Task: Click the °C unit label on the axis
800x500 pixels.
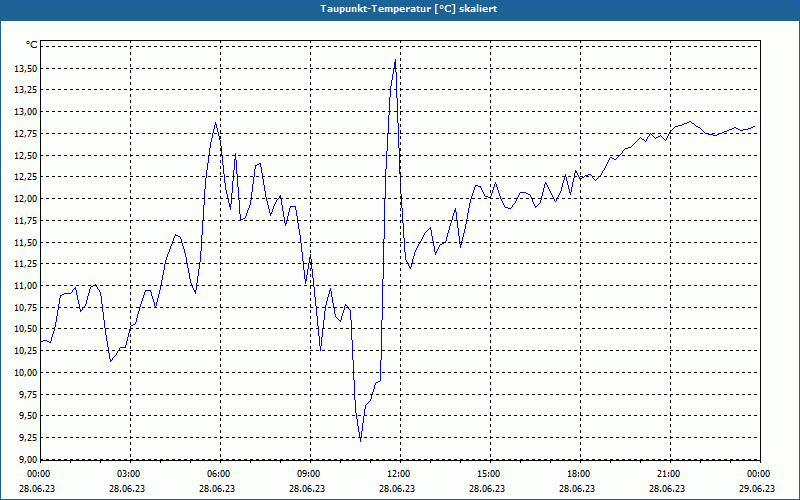Action: [x=32, y=45]
